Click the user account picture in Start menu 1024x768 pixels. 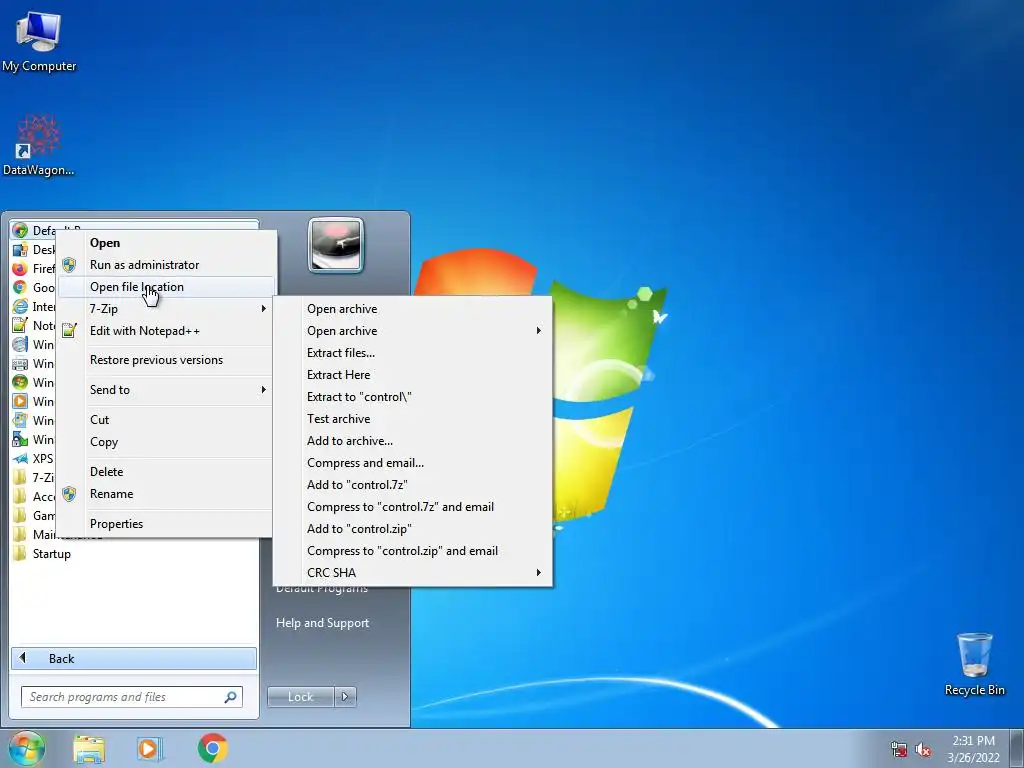coord(336,245)
